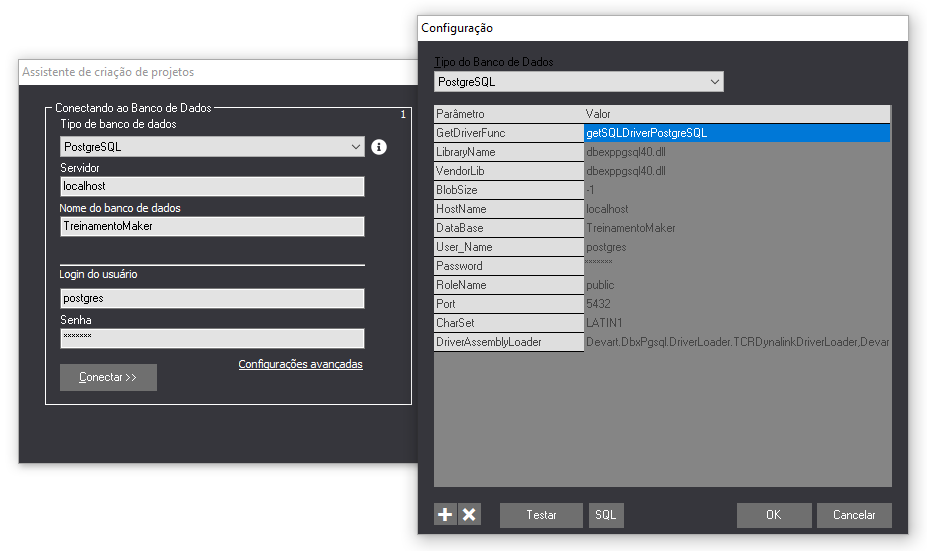
Task: Click the X icon to remove parameter
Action: 469,515
